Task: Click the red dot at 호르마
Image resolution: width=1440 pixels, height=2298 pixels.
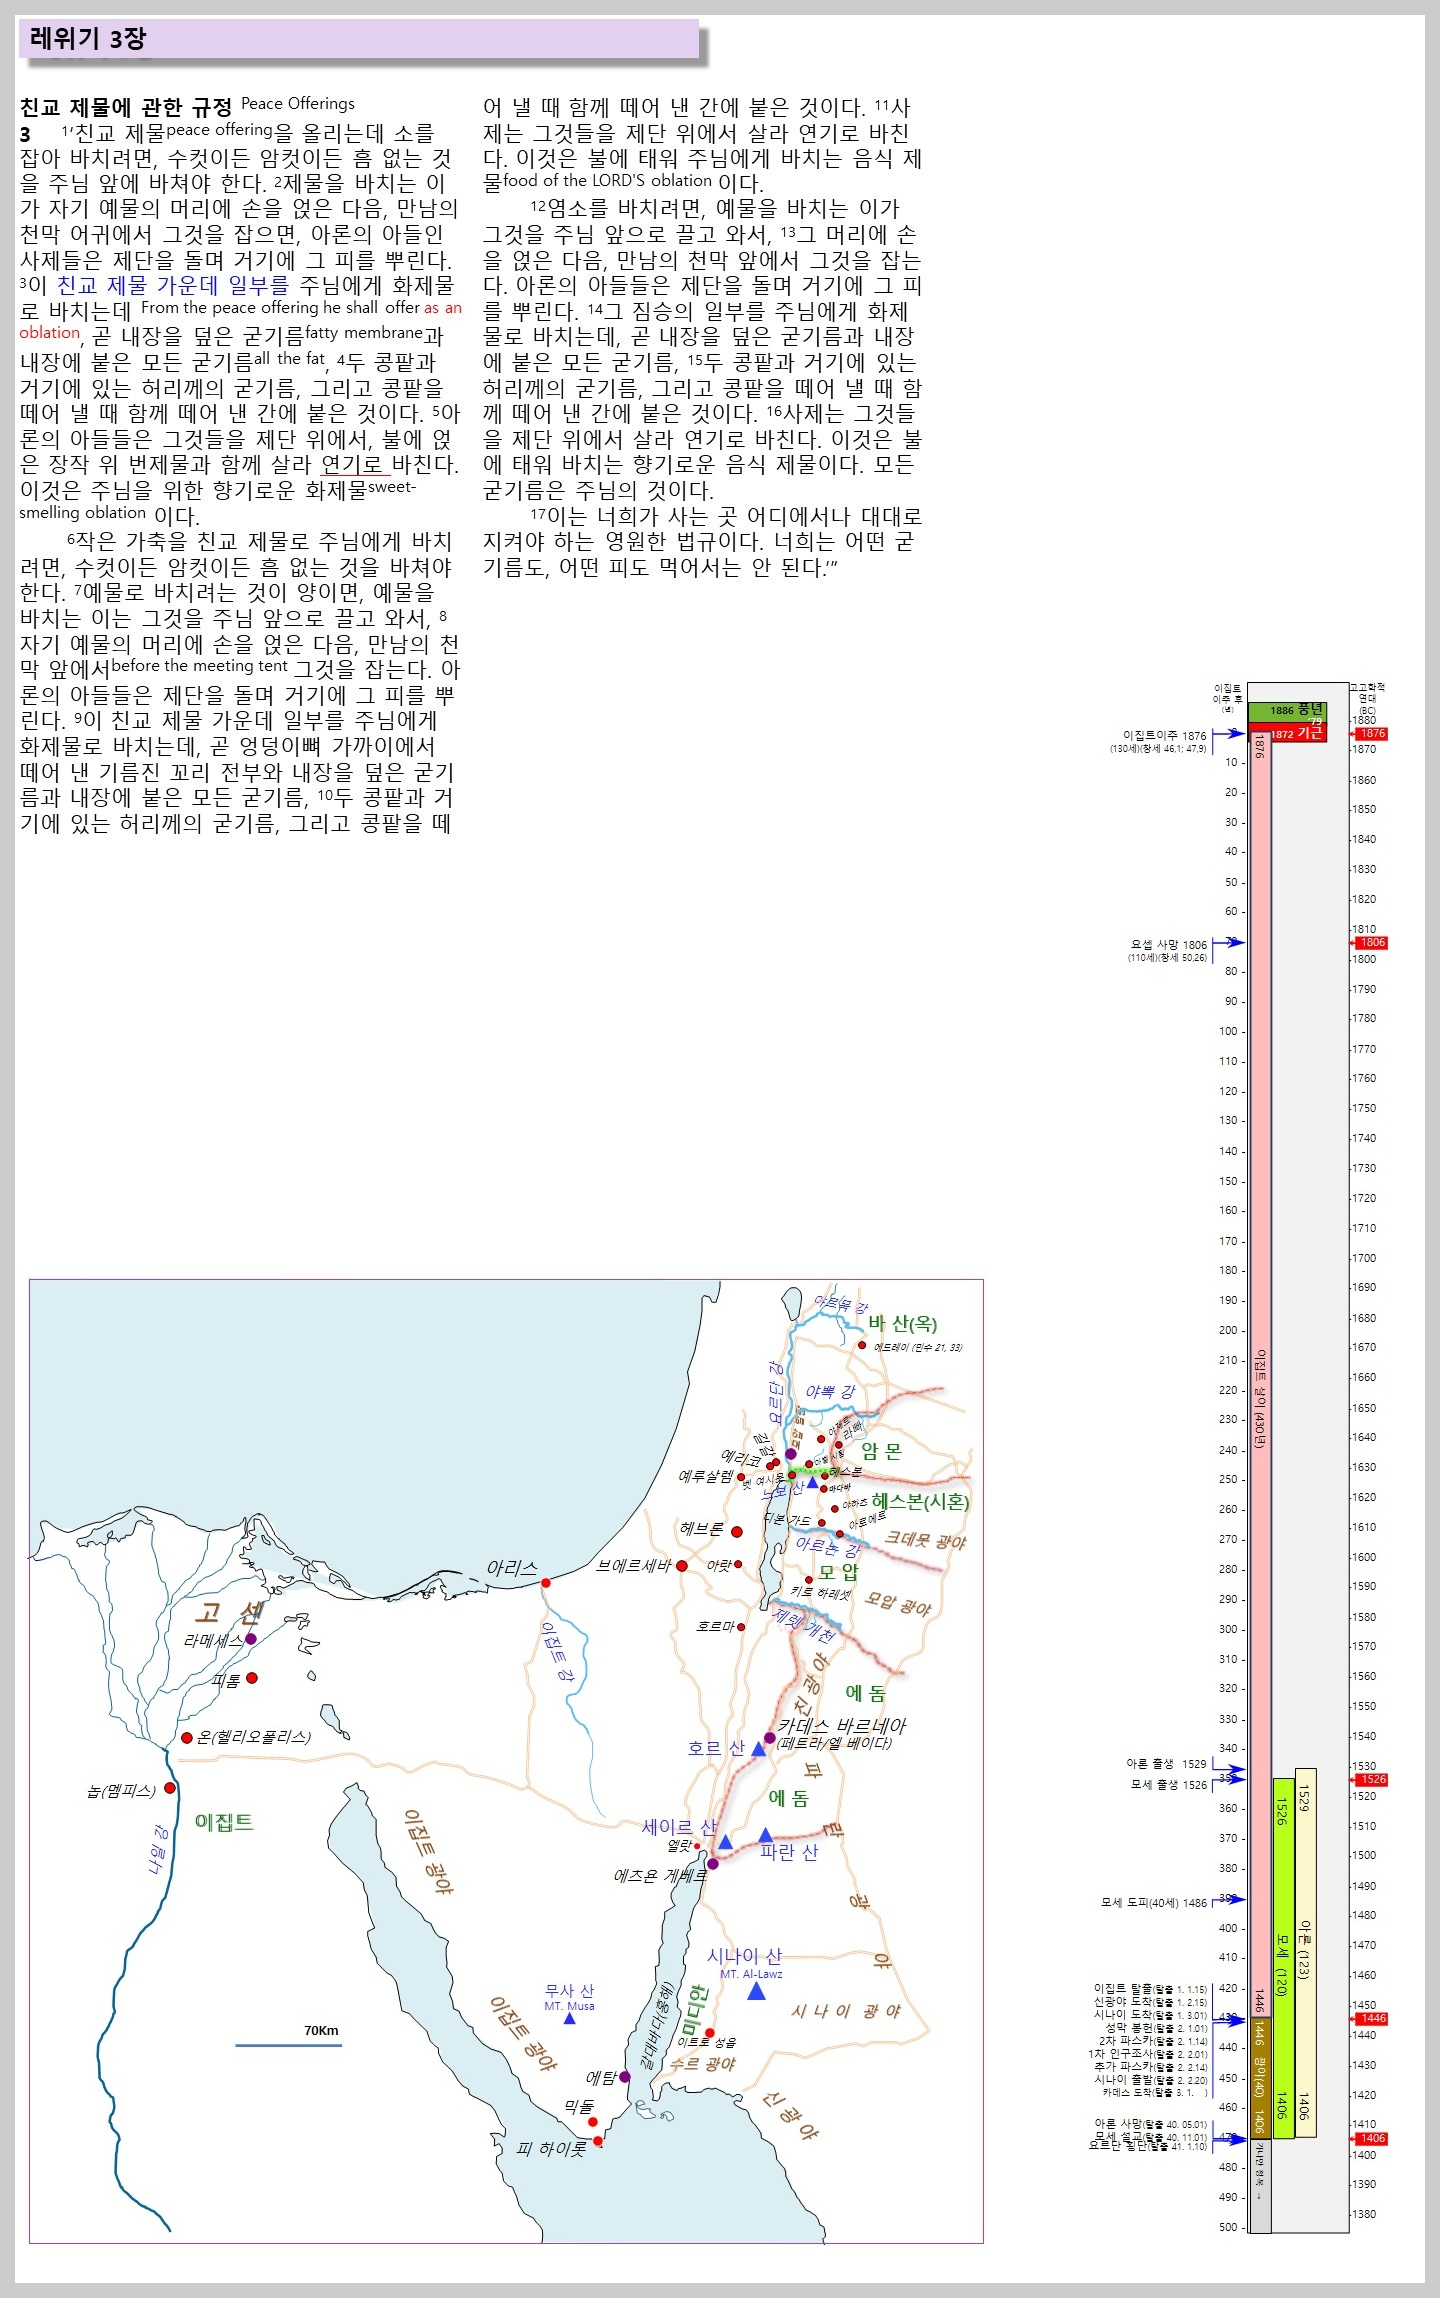Action: [741, 1627]
